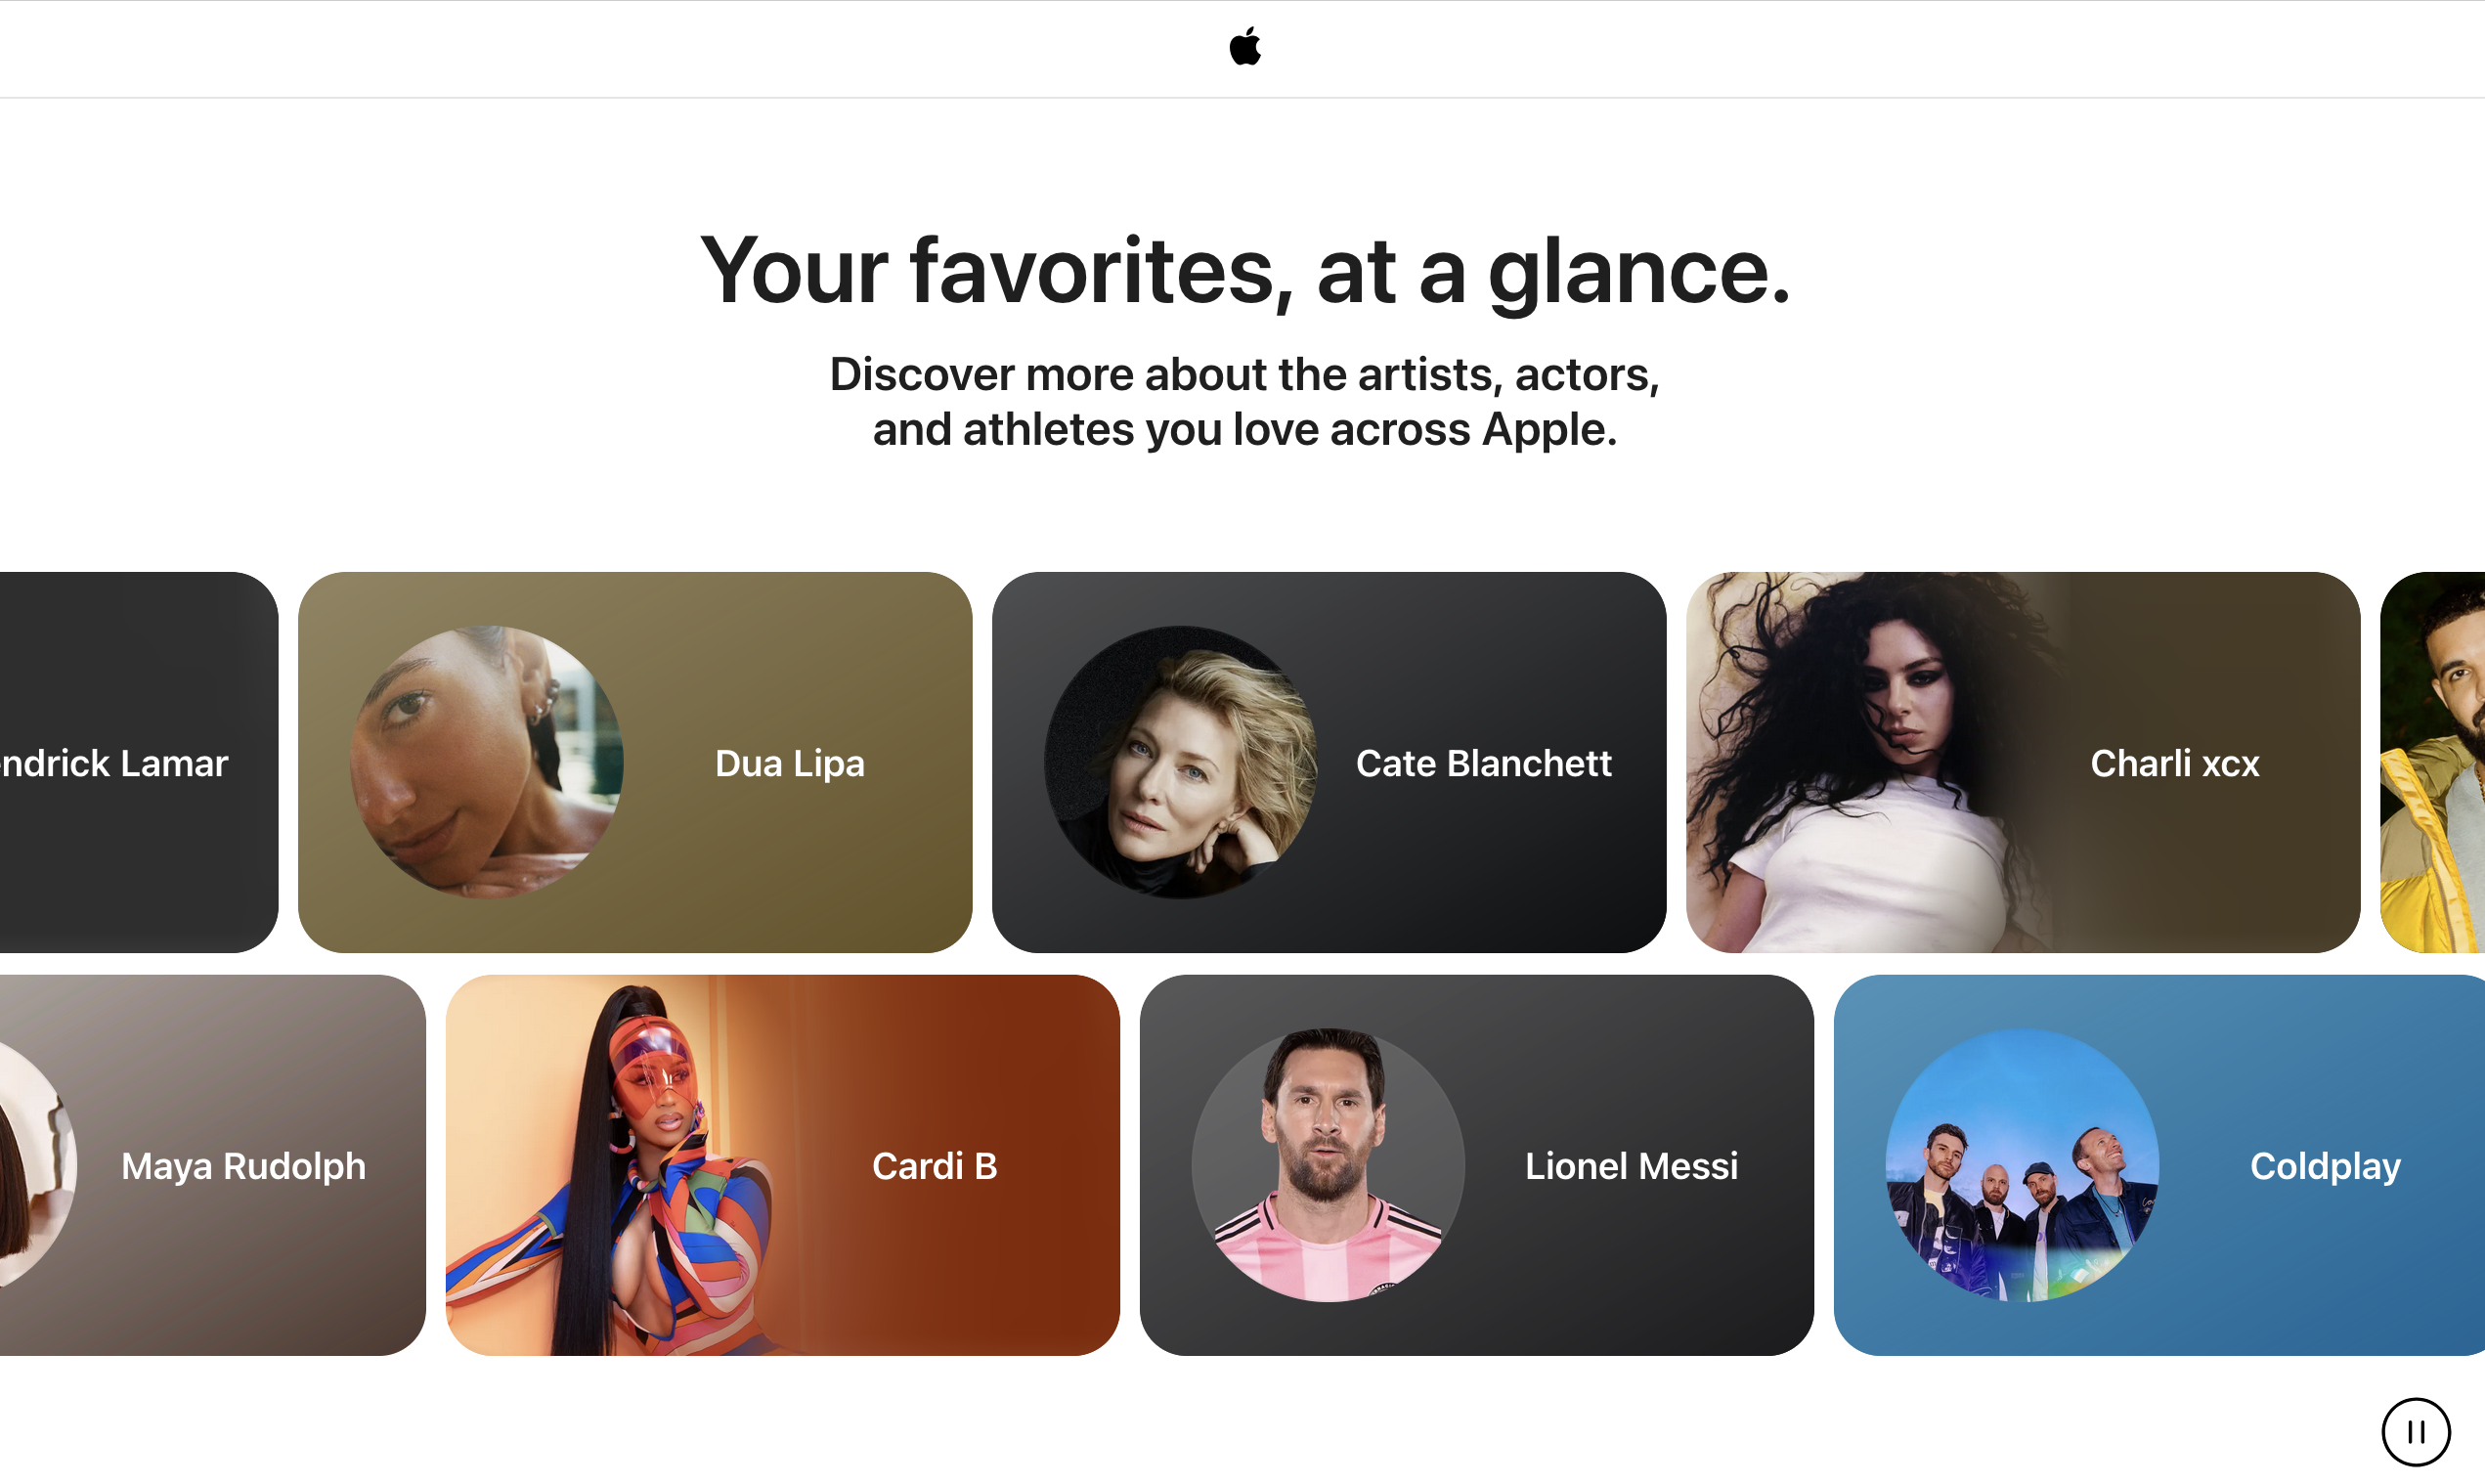Open the Cardi B card
Viewport: 2485px width, 1484px height.
pyautogui.click(x=782, y=1165)
